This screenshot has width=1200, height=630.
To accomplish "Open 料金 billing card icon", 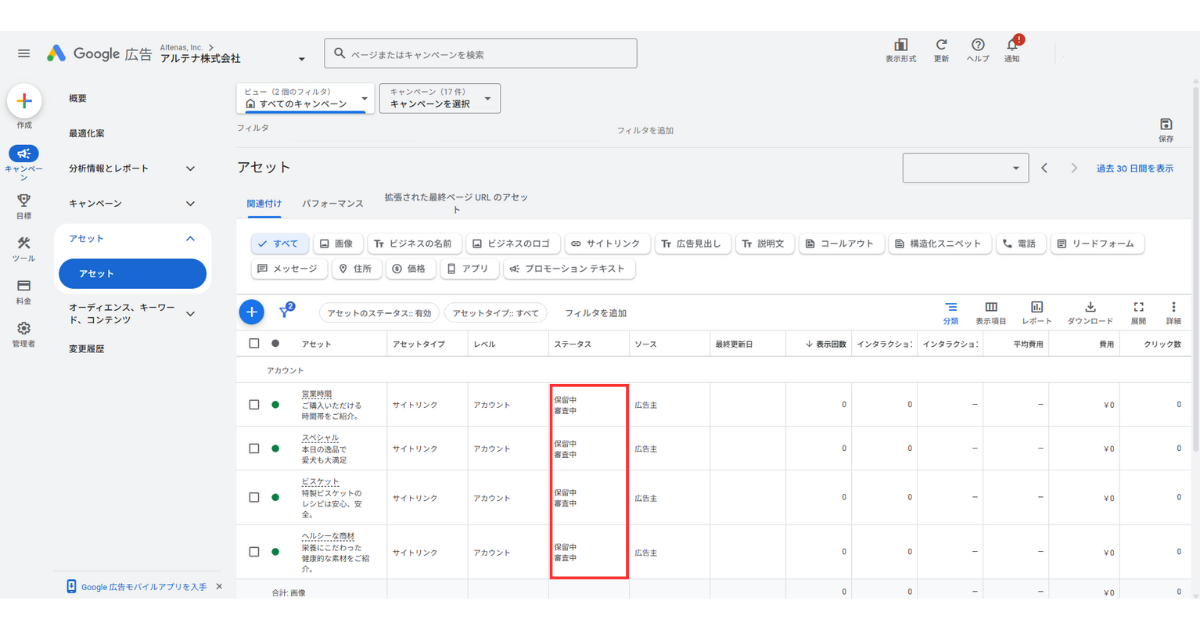I will click(x=24, y=285).
